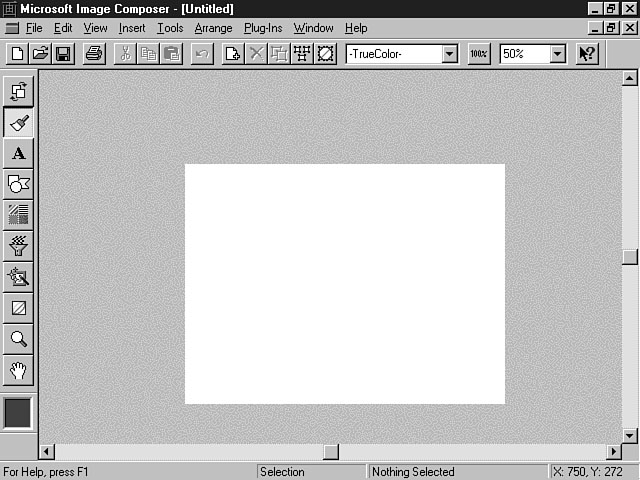The width and height of the screenshot is (640, 480).
Task: Click the Actual Size 100% button
Action: (479, 54)
